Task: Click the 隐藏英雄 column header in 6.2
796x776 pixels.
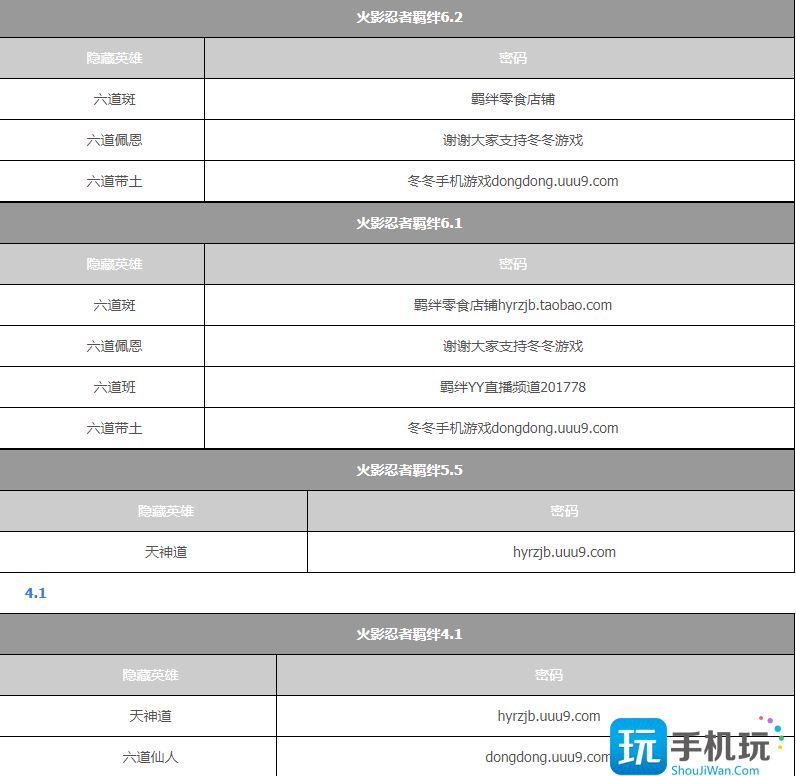Action: [102, 58]
